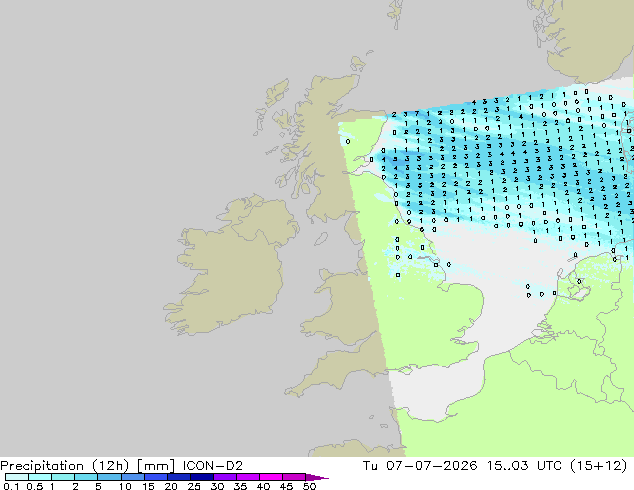The width and height of the screenshot is (634, 490).
Task: Click the 5–10 mm legend swatch
Action: point(109,477)
